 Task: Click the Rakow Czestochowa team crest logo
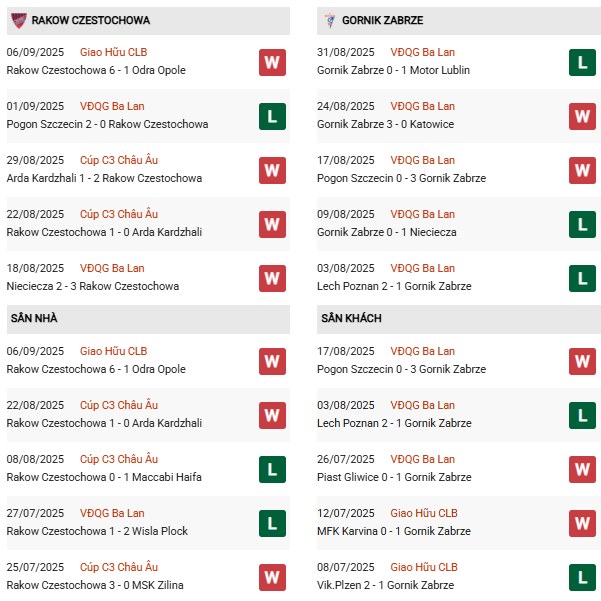point(18,20)
